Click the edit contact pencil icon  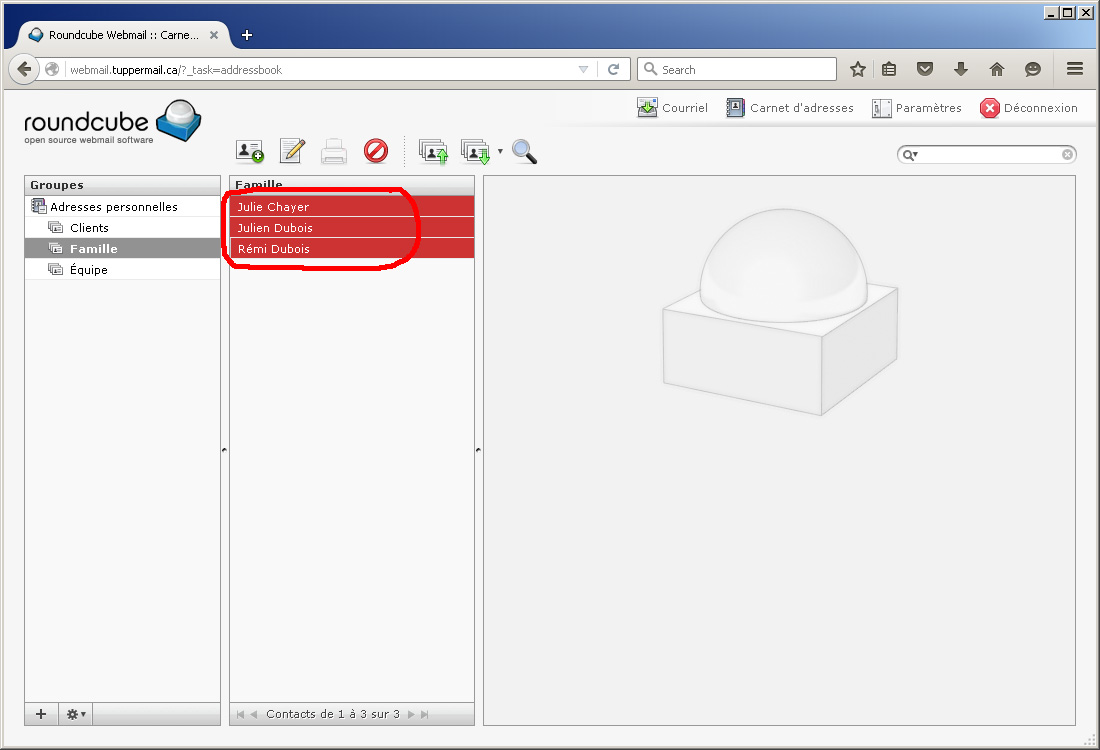point(292,151)
